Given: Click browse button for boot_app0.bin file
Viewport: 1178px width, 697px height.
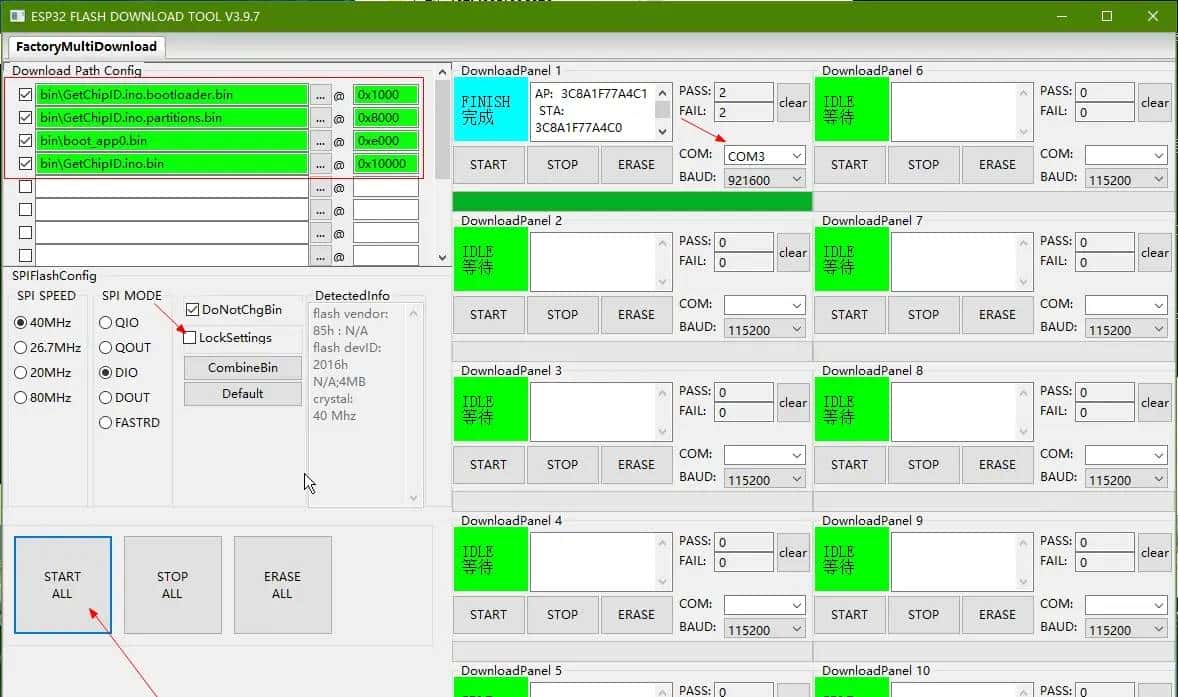Looking at the screenshot, I should (x=320, y=141).
